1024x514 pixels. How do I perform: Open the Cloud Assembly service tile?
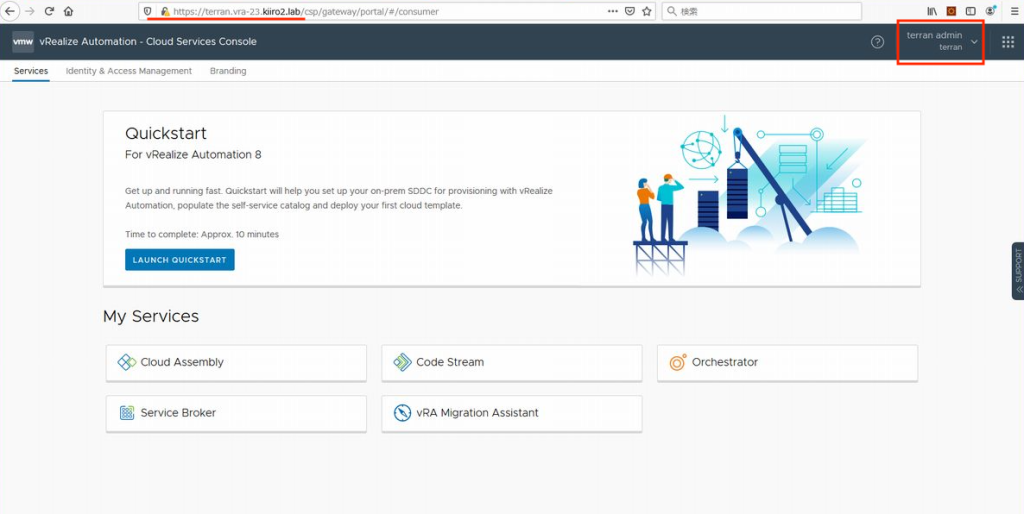tap(236, 362)
